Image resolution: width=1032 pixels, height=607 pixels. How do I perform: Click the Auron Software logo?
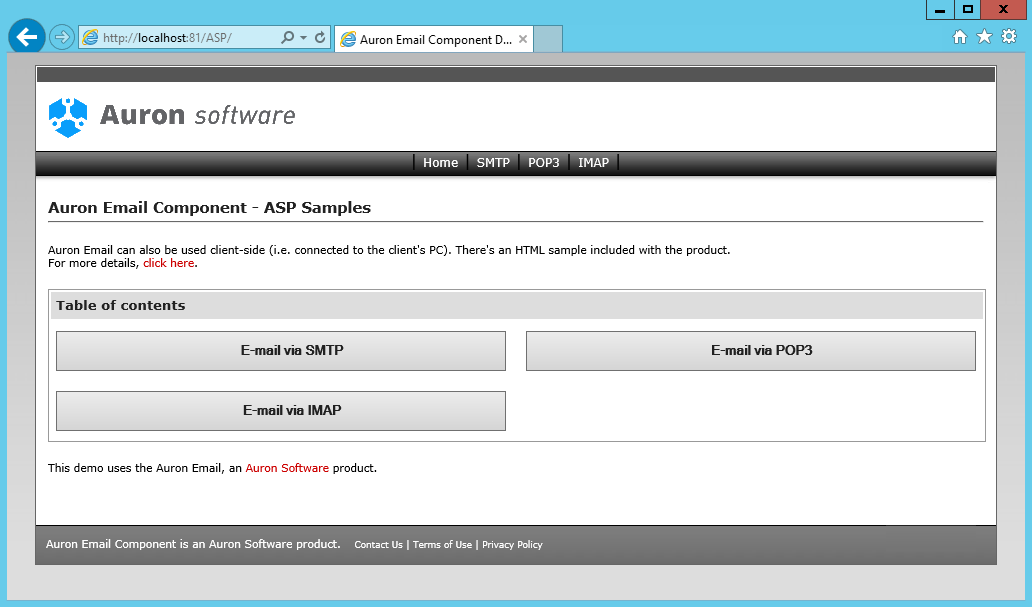tap(172, 116)
